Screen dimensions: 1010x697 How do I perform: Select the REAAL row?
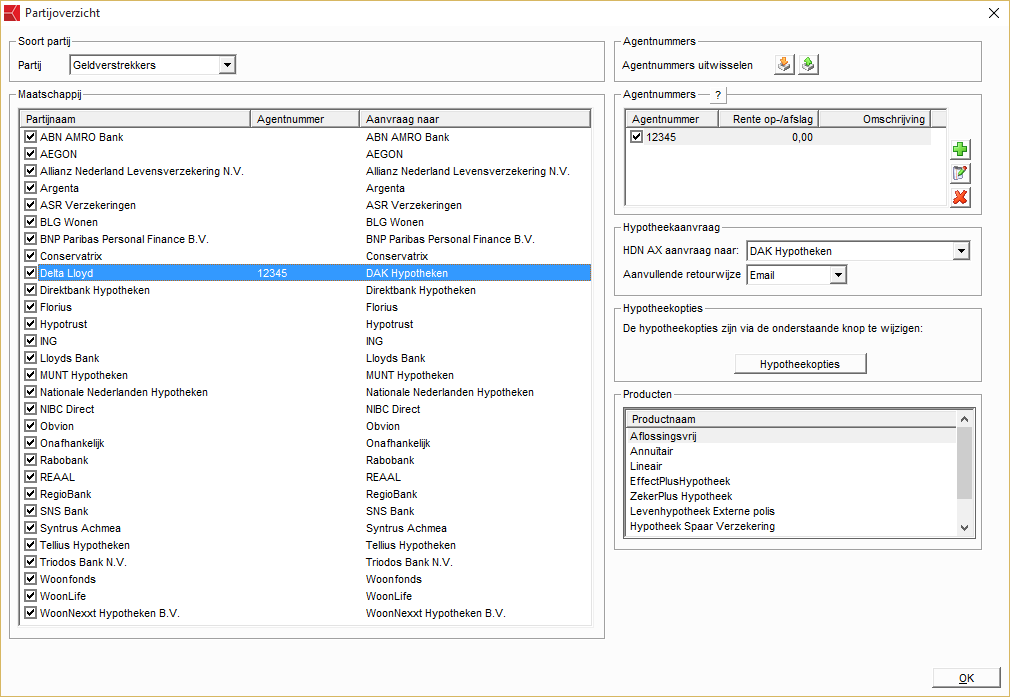tap(306, 477)
